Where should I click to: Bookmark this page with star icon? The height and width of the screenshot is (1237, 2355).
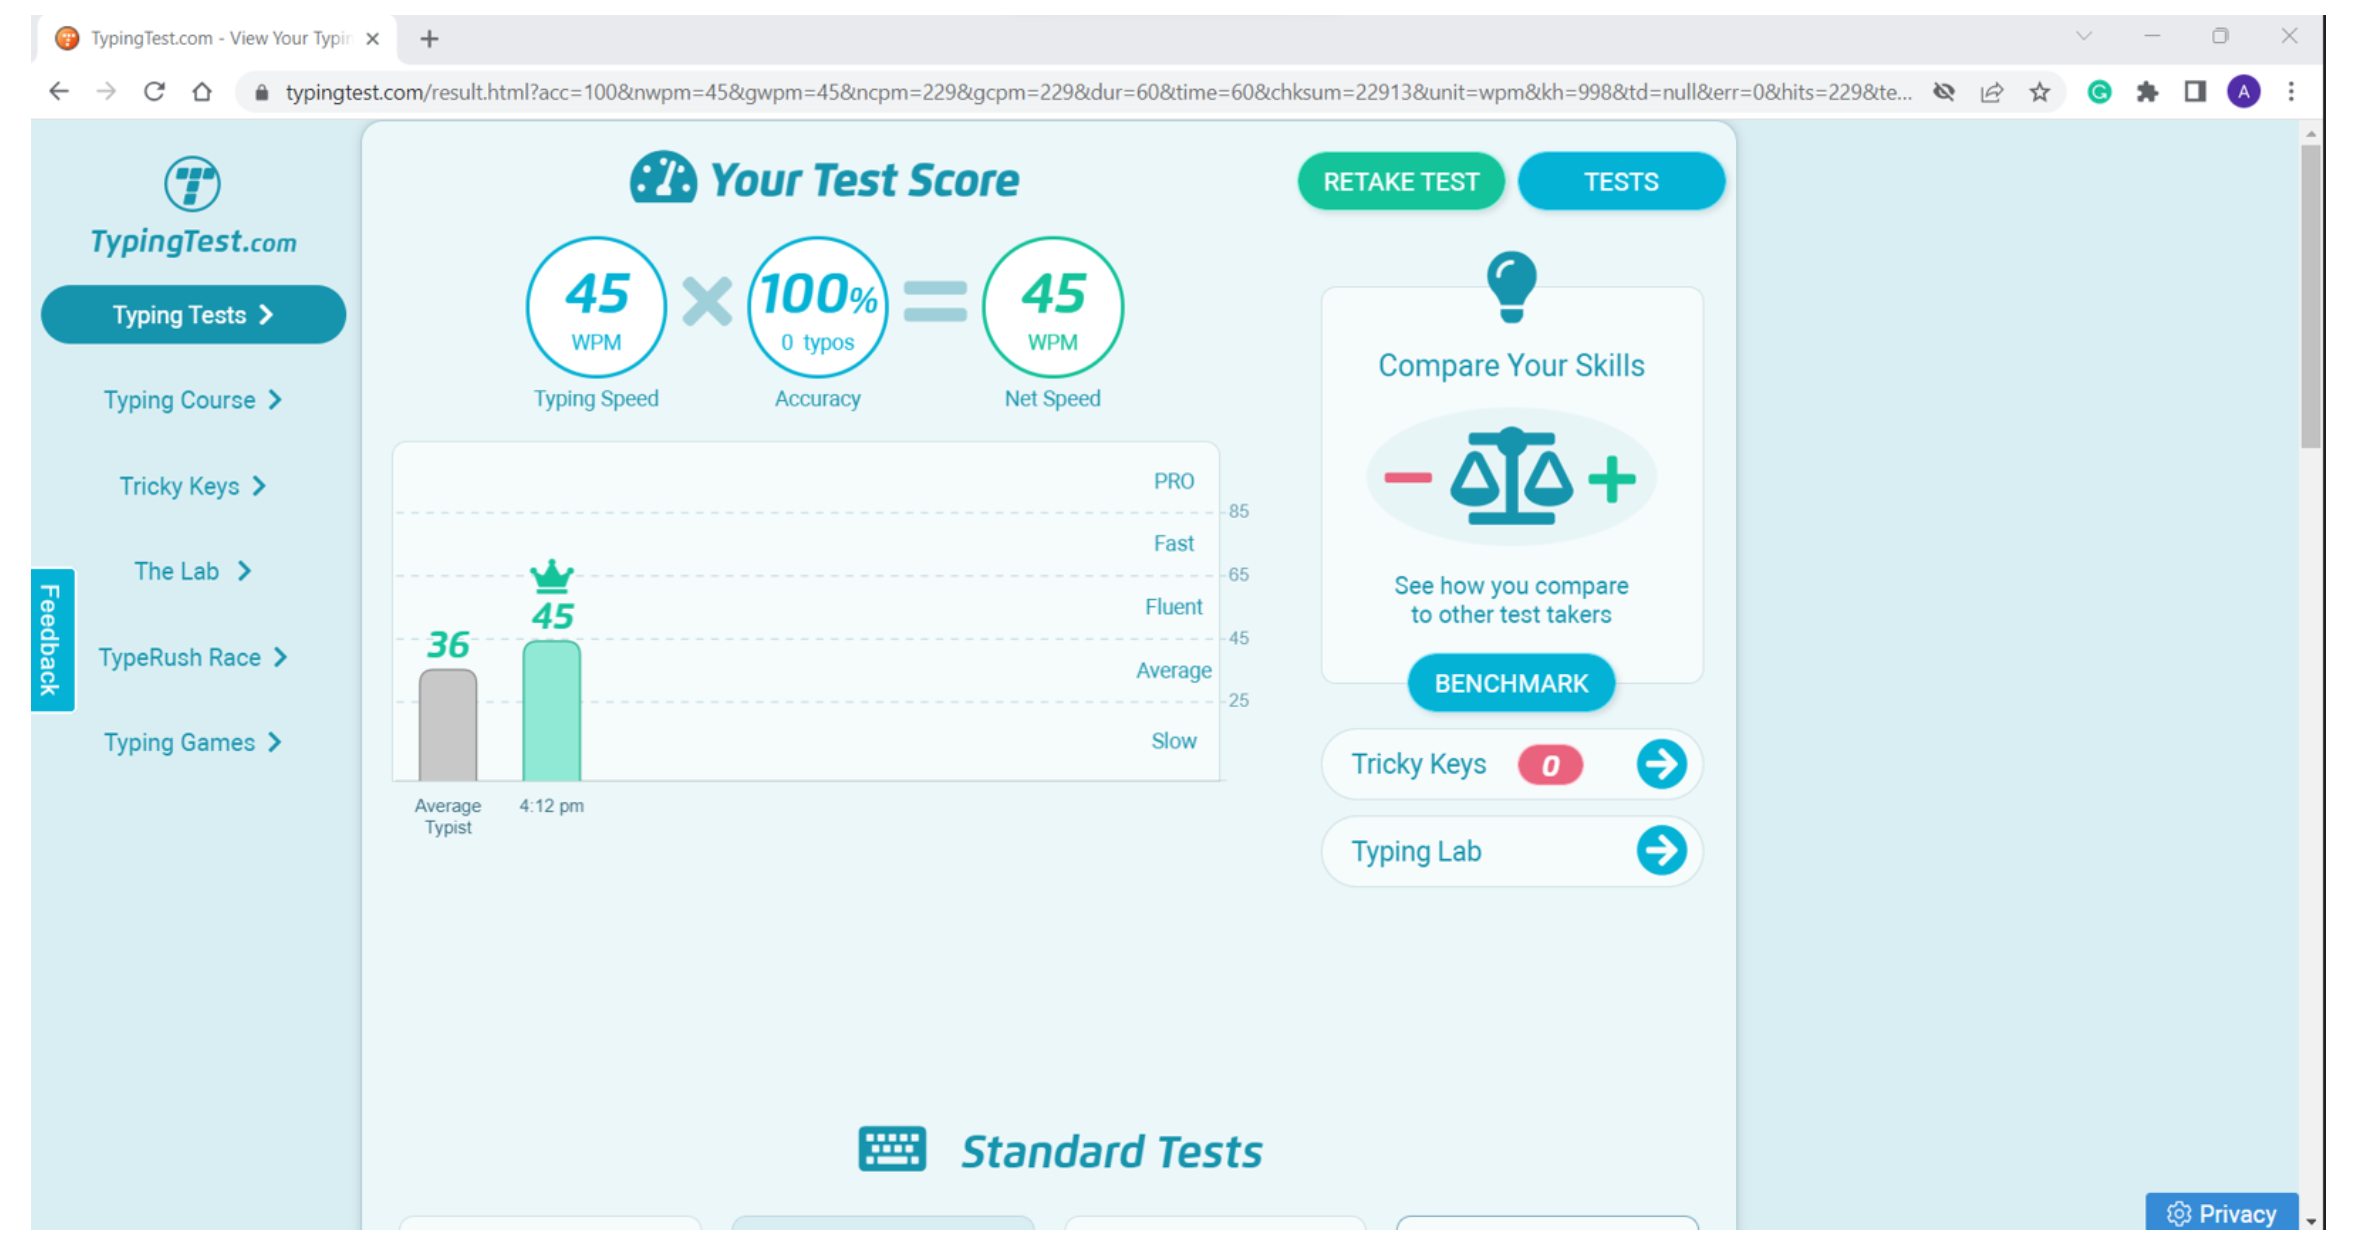tap(2039, 92)
